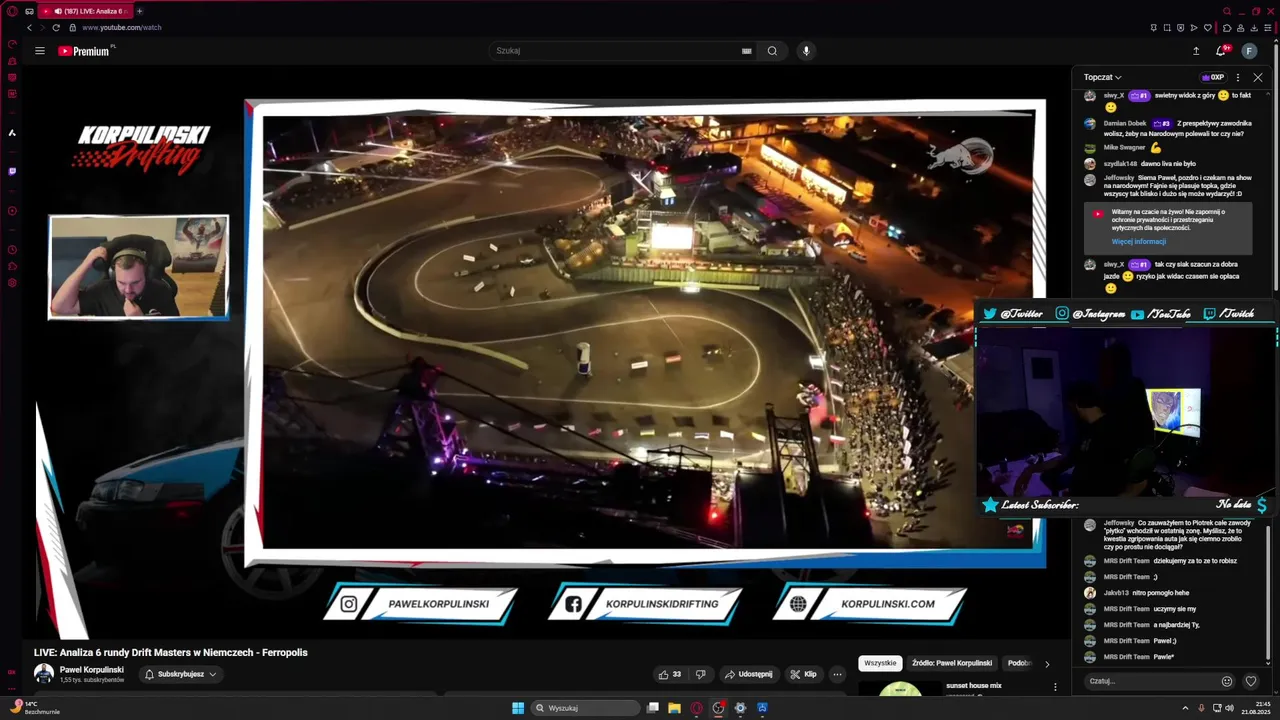This screenshot has width=1280, height=720.
Task: Open sunset house mix video options
Action: tap(1054, 687)
